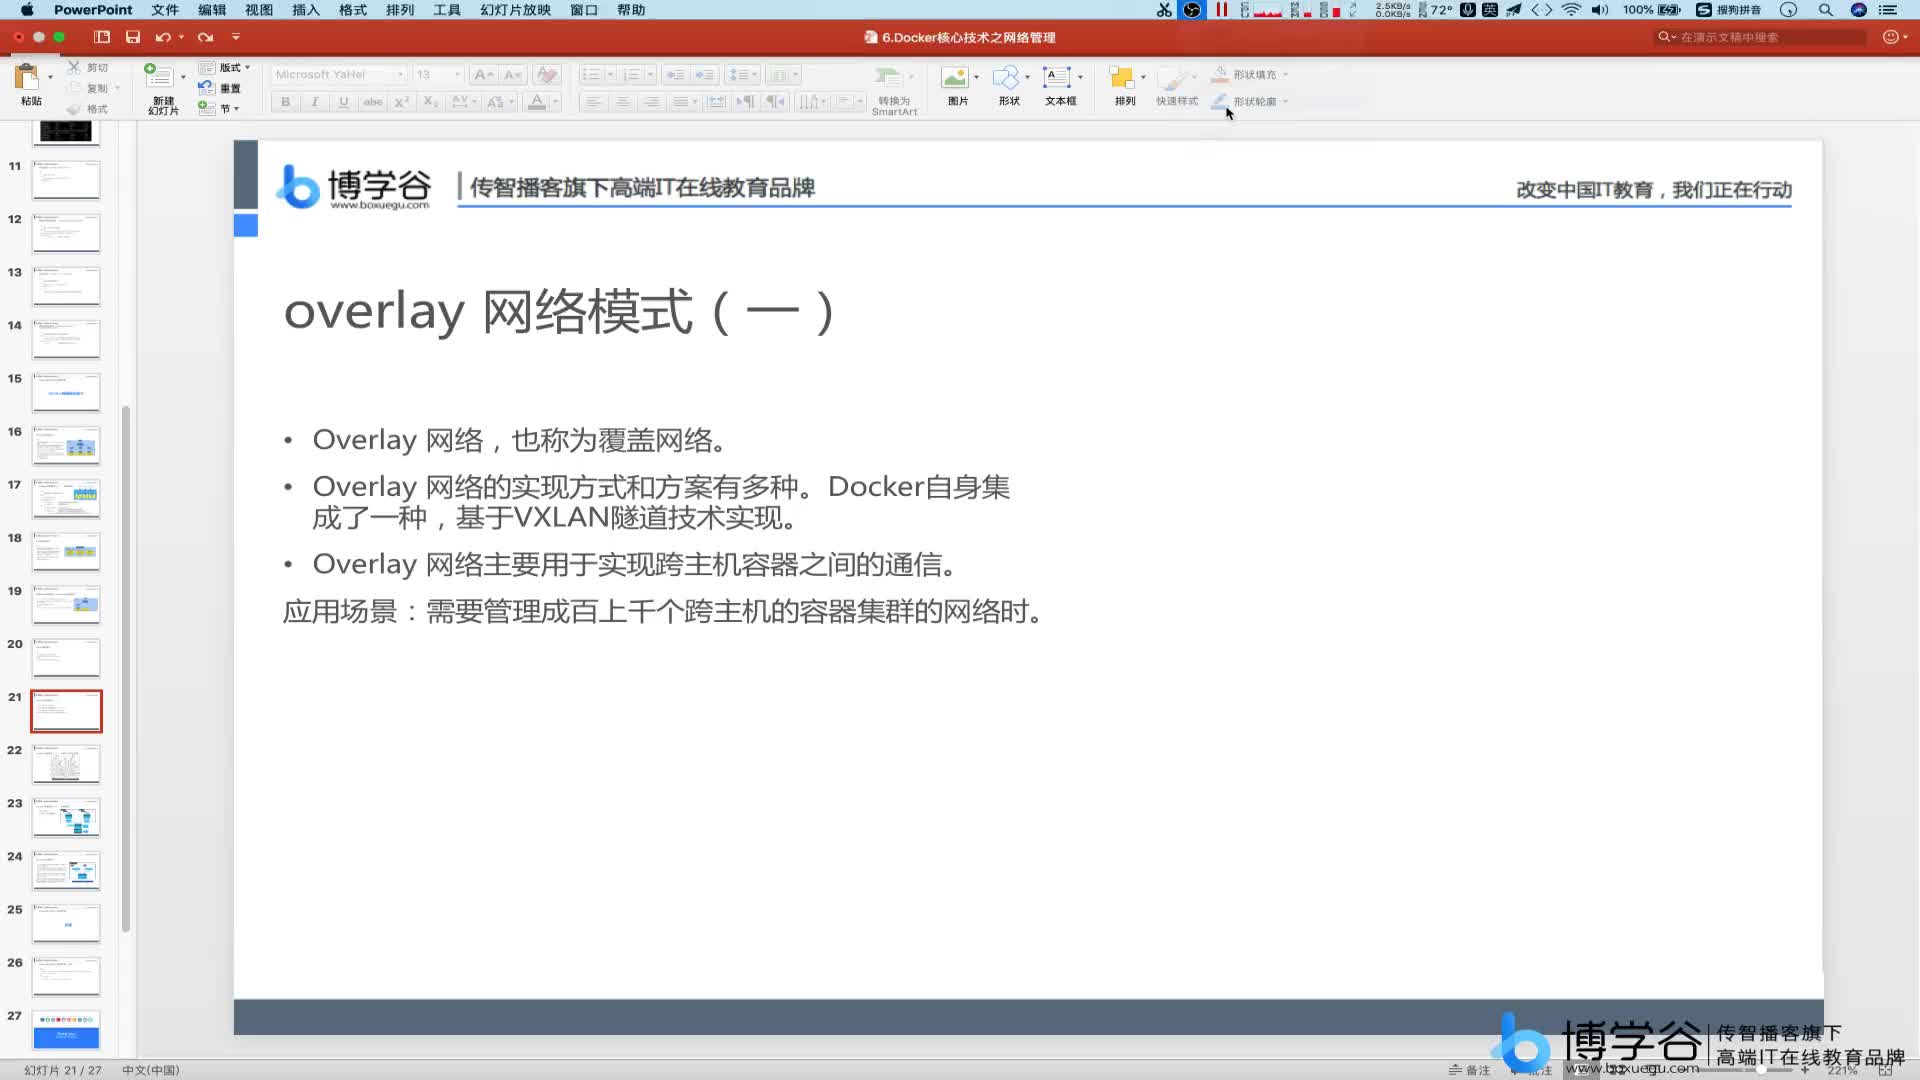The width and height of the screenshot is (1920, 1080).
Task: Toggle subscript formatting
Action: point(431,102)
